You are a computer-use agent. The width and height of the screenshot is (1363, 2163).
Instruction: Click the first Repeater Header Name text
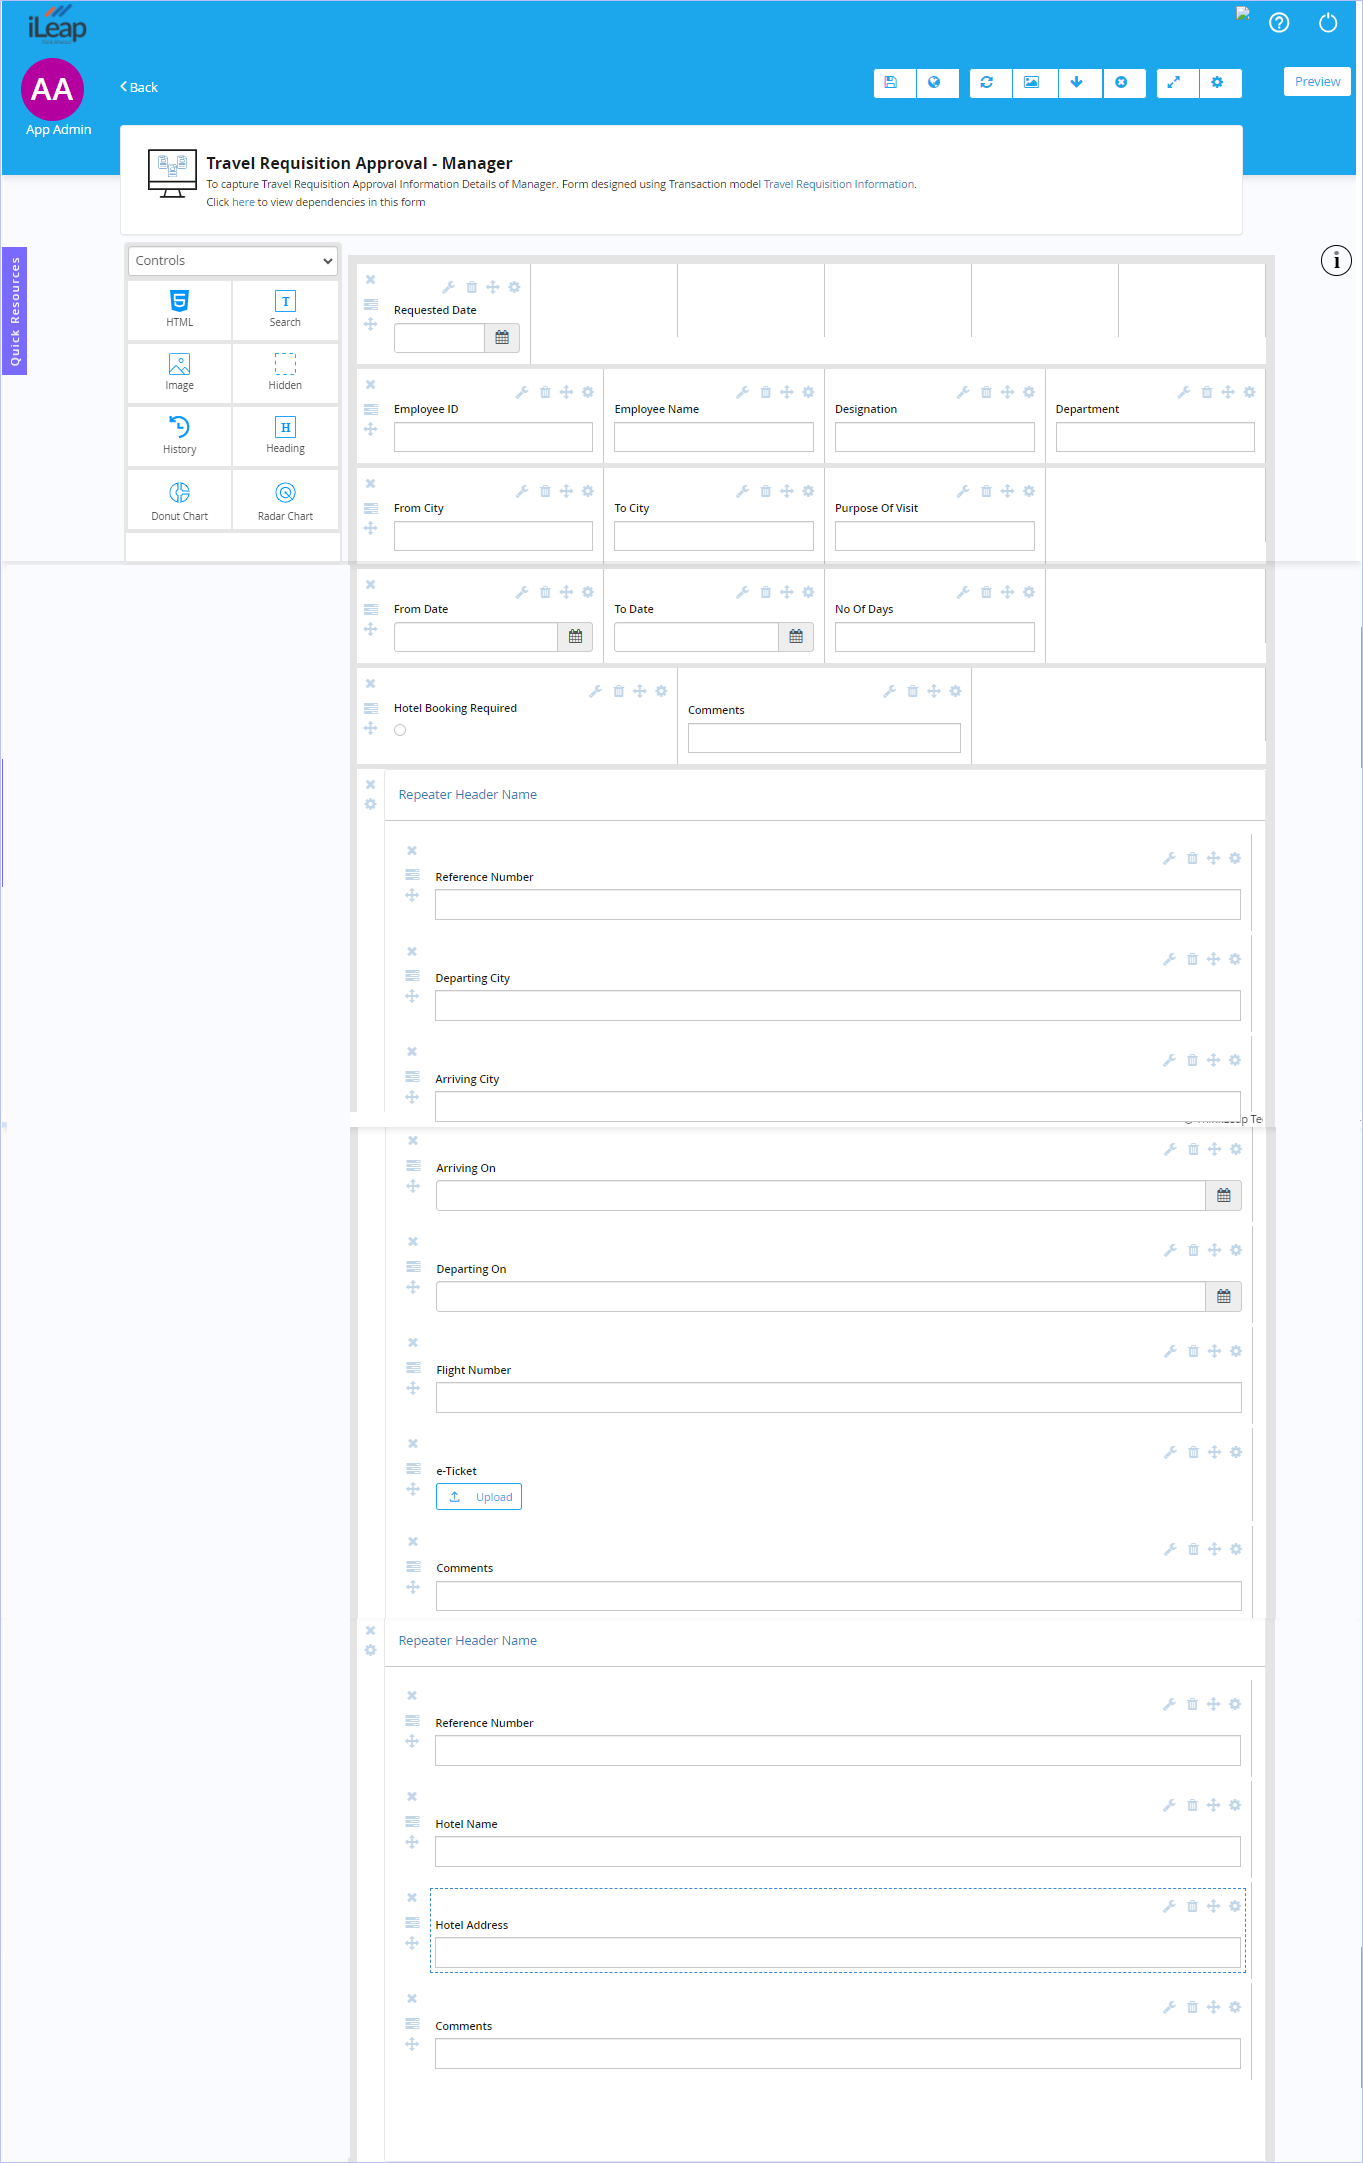pos(468,795)
